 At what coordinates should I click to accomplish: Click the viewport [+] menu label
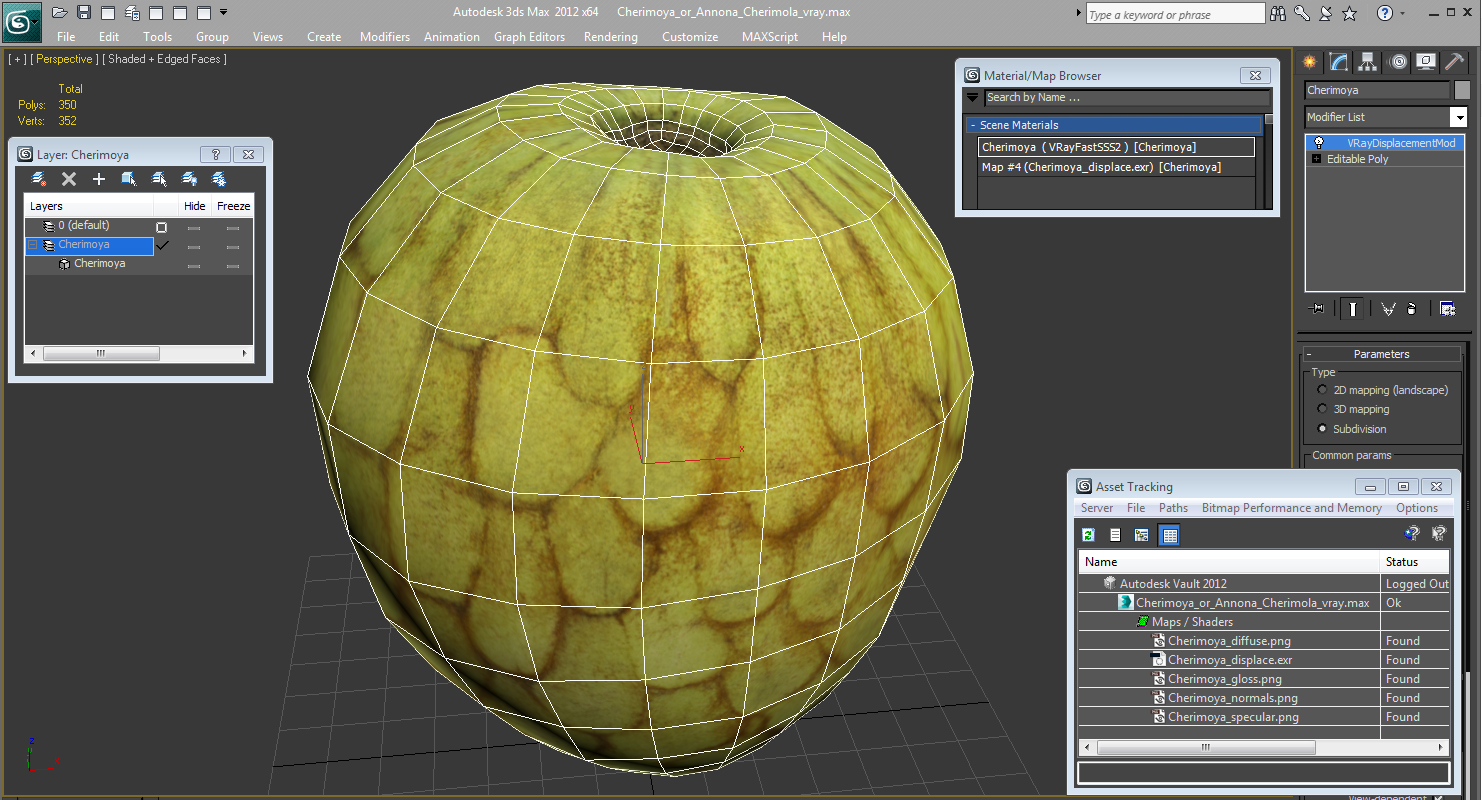[x=17, y=59]
